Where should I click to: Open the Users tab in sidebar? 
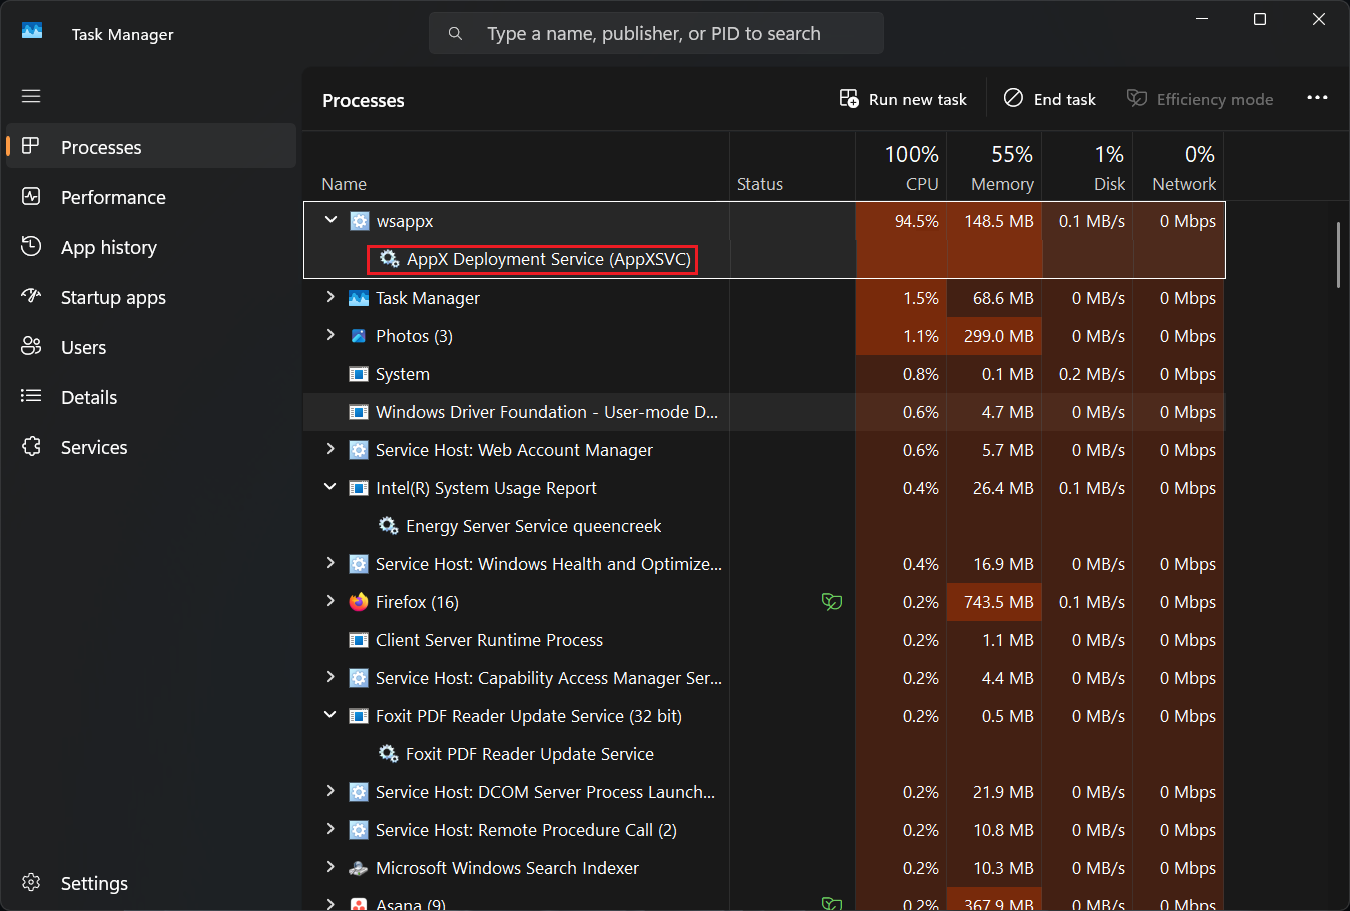[x=83, y=347]
